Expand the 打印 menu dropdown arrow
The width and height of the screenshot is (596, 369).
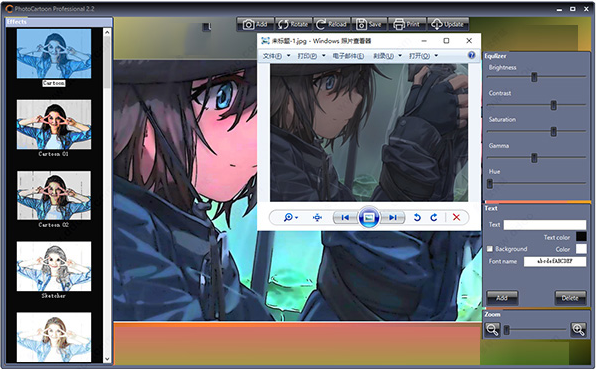click(324, 56)
